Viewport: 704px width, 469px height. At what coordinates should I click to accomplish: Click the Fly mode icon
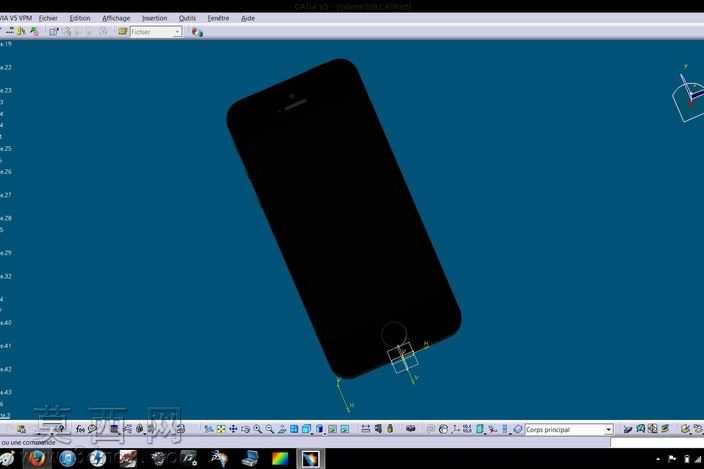coord(209,429)
